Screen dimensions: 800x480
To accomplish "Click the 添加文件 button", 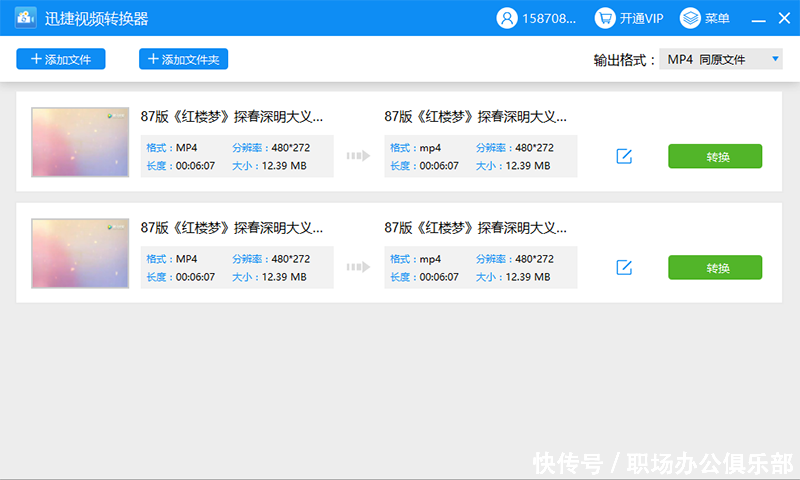I will point(61,59).
